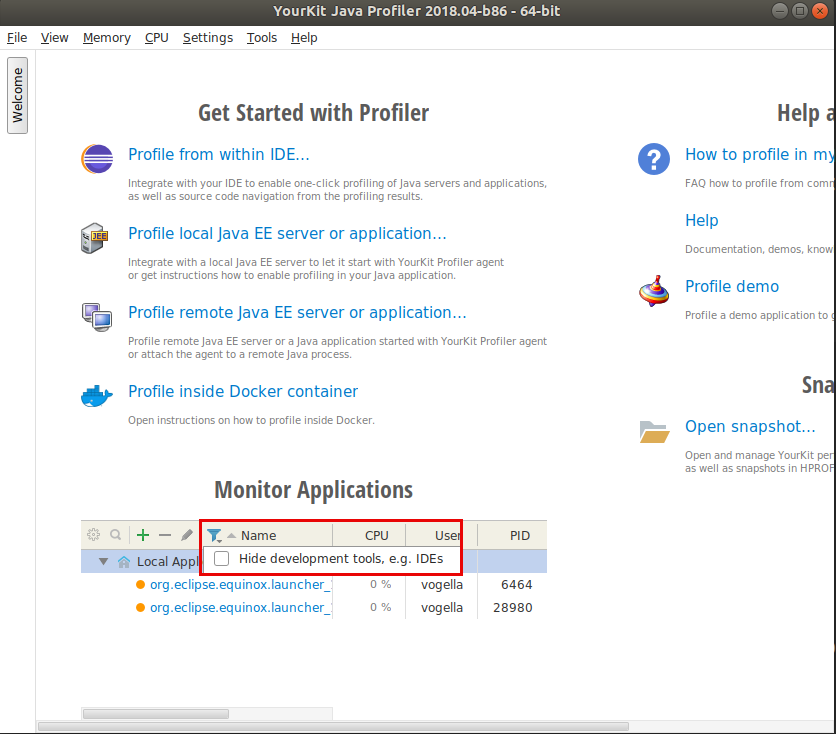Click vogella user cell for PID 6464
Viewport: 836px width, 734px height.
pos(441,585)
